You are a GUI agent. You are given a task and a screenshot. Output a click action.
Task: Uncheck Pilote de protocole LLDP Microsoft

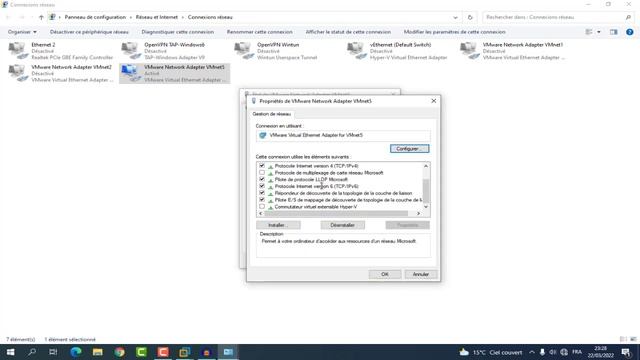262,179
